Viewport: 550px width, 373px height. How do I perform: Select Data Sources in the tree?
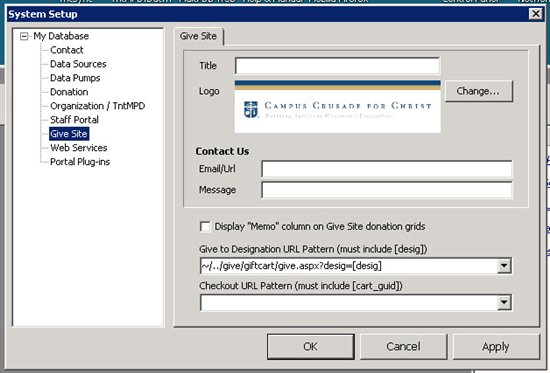pyautogui.click(x=78, y=64)
